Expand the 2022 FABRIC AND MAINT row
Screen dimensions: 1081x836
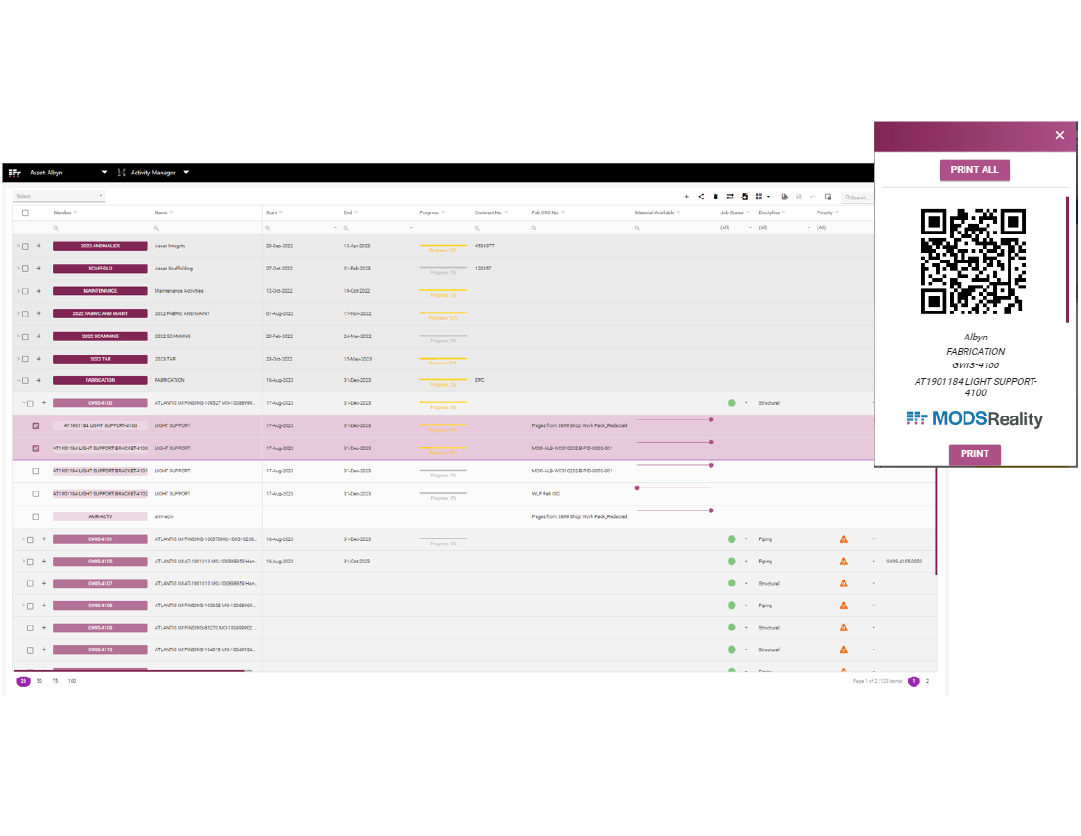pyautogui.click(x=19, y=314)
